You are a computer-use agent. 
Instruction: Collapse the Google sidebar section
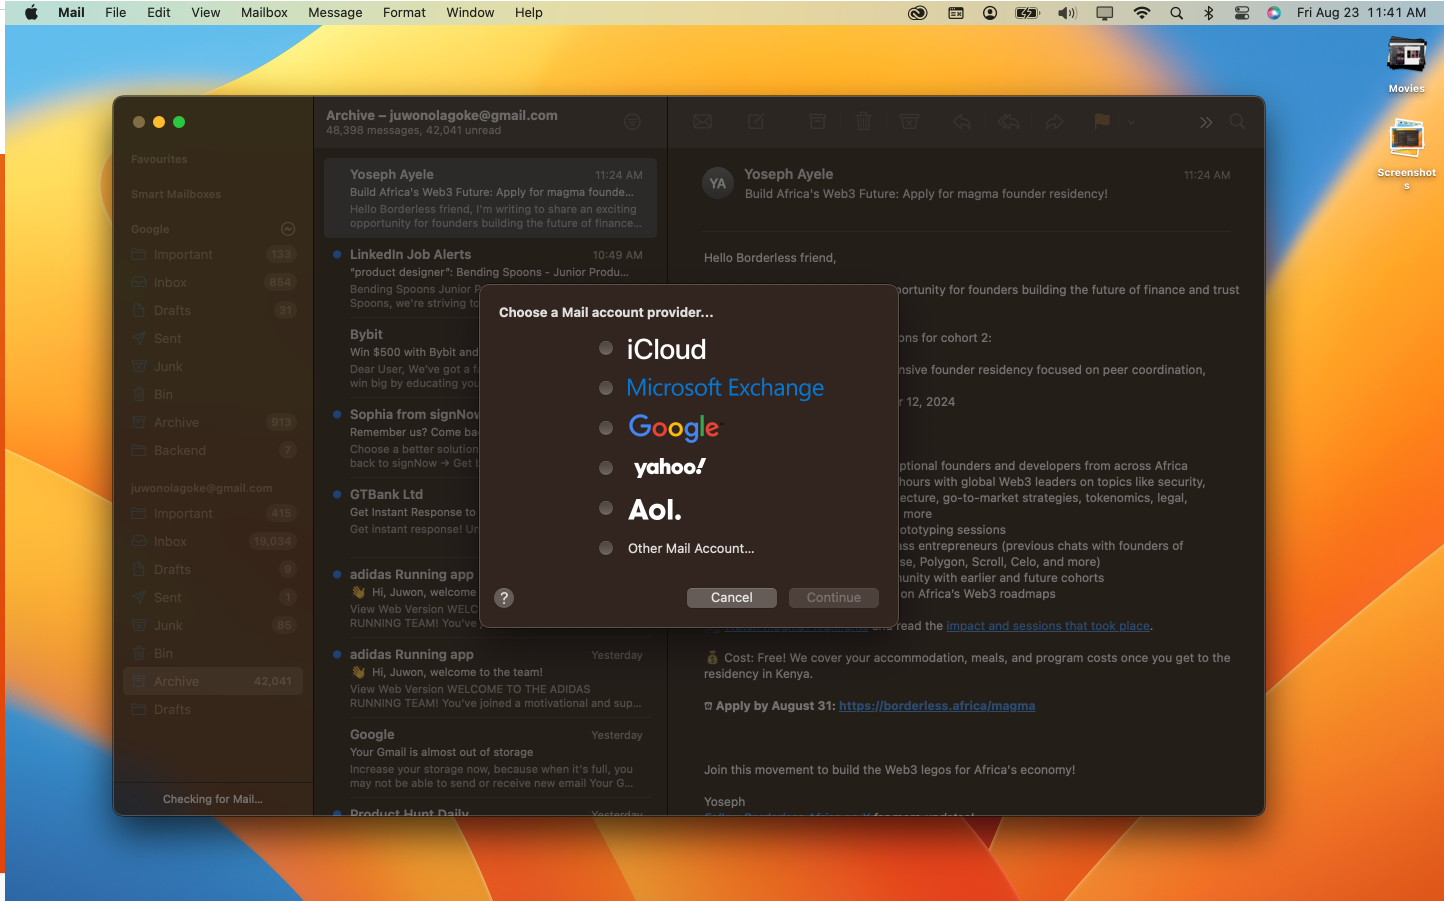click(x=288, y=229)
